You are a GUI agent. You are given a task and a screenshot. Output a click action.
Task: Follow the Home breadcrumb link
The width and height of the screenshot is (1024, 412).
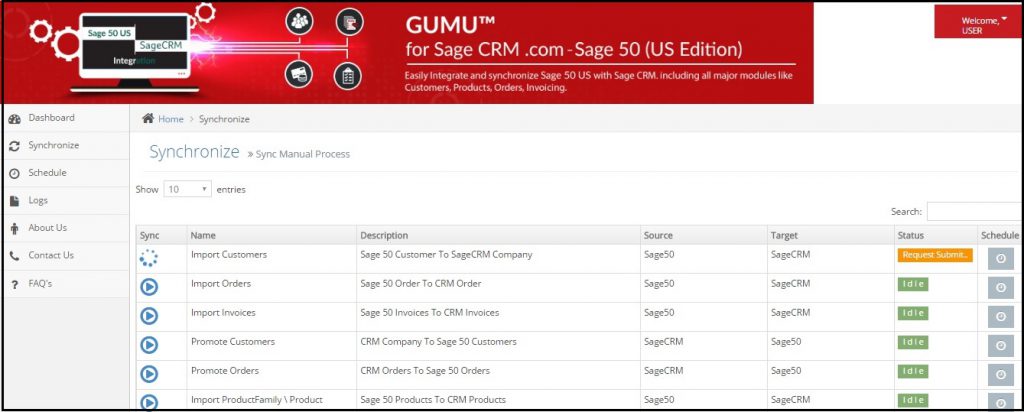coord(170,119)
